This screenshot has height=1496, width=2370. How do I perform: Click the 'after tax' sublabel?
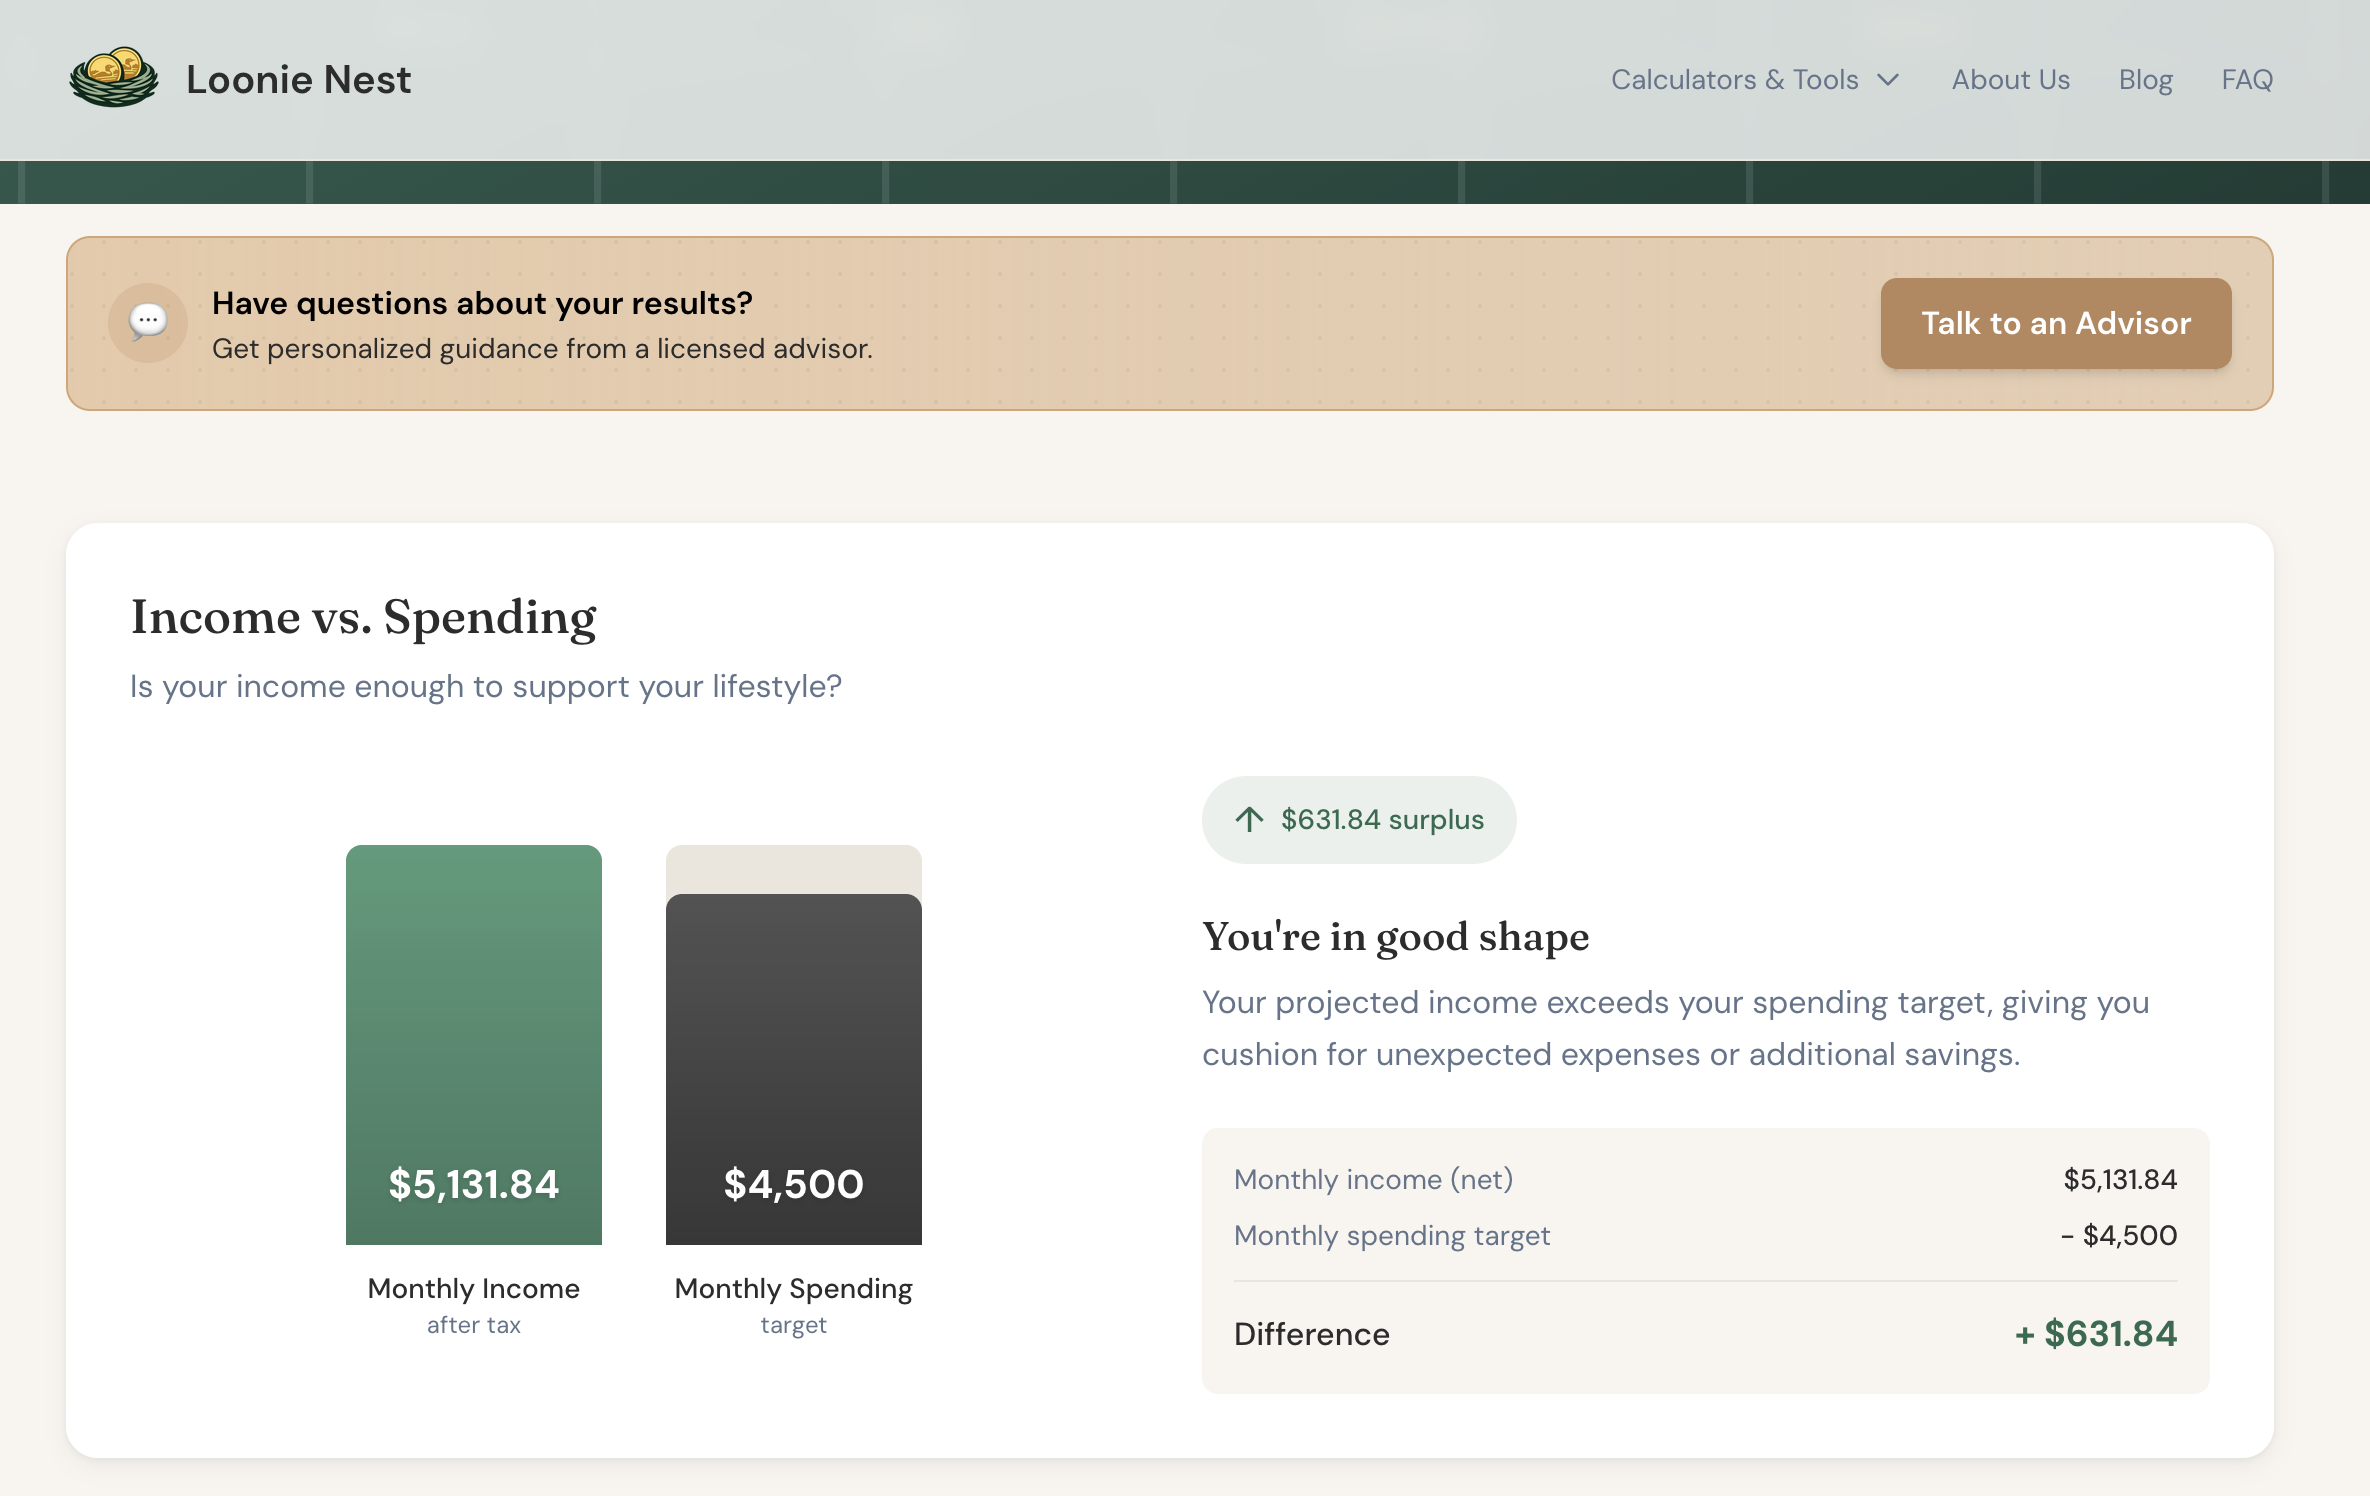pos(474,1325)
